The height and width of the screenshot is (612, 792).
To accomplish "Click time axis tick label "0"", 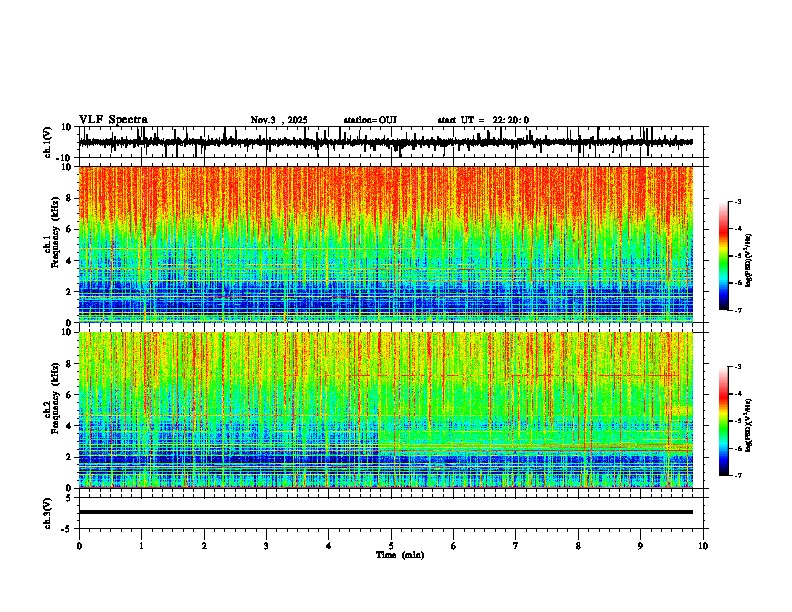I will (79, 546).
